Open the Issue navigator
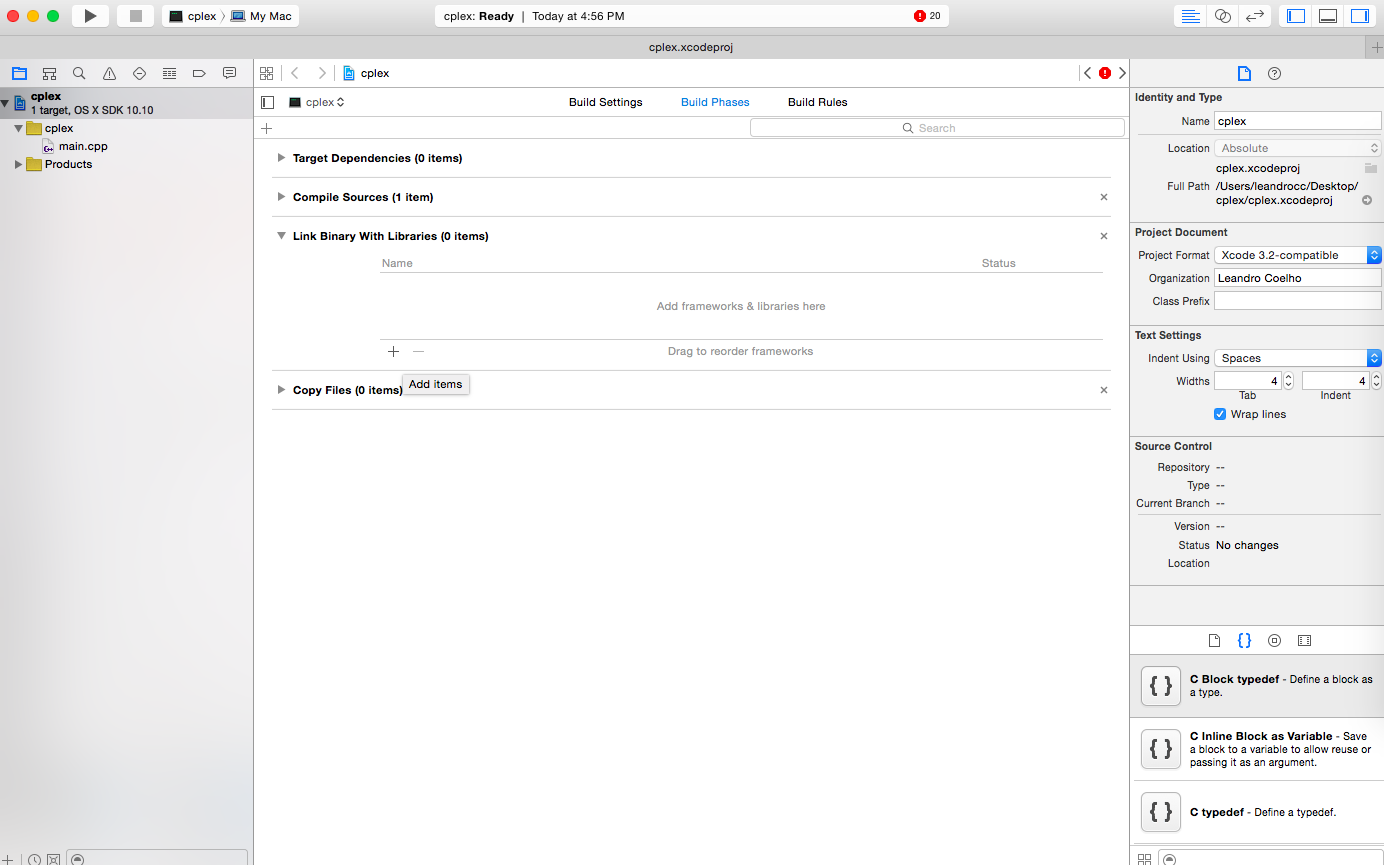The width and height of the screenshot is (1384, 865). click(x=109, y=73)
